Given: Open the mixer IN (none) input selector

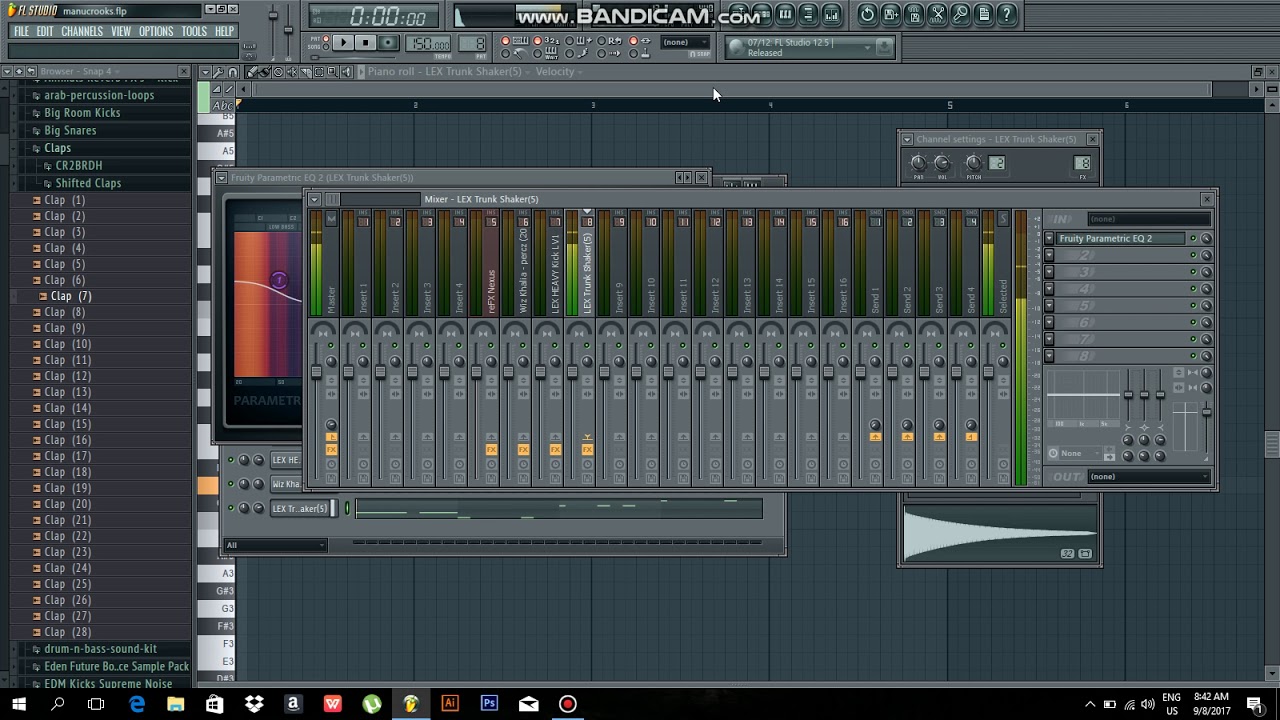Looking at the screenshot, I should (x=1148, y=219).
